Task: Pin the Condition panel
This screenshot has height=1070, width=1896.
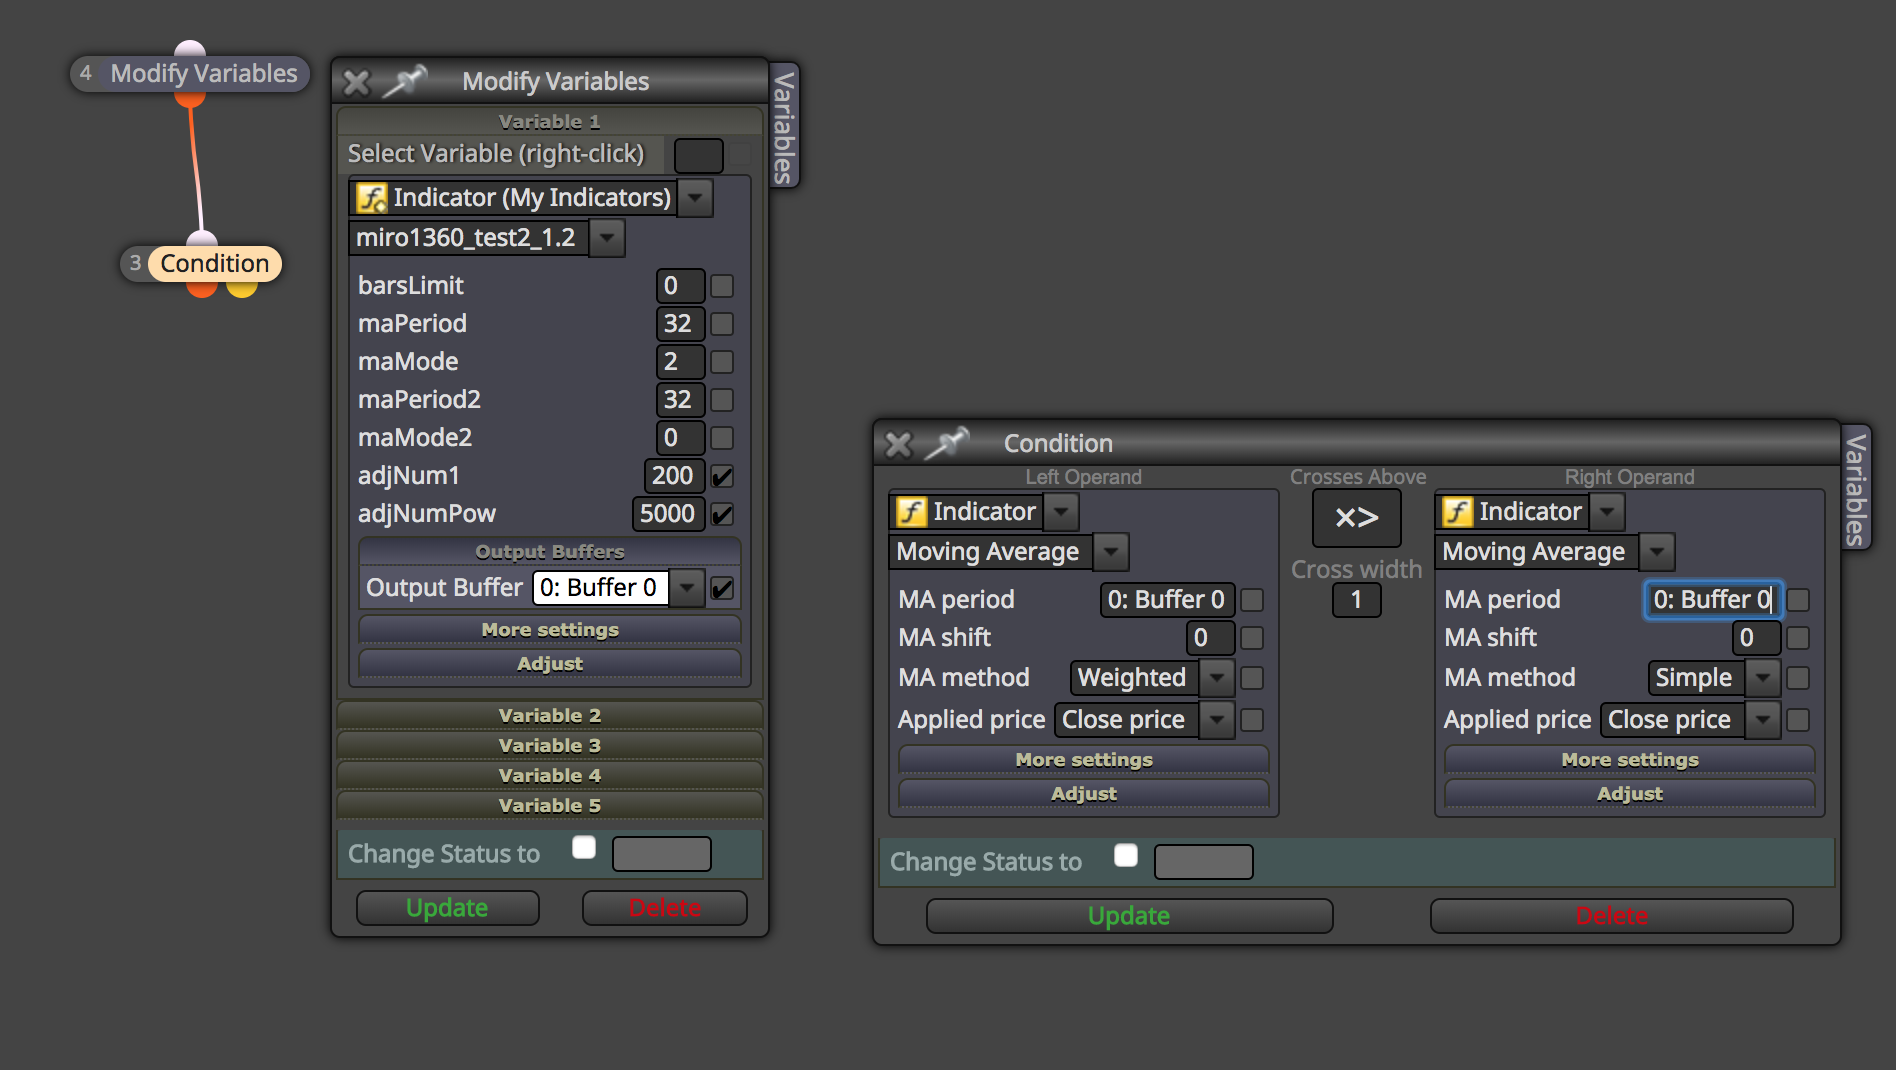Action: pyautogui.click(x=948, y=442)
